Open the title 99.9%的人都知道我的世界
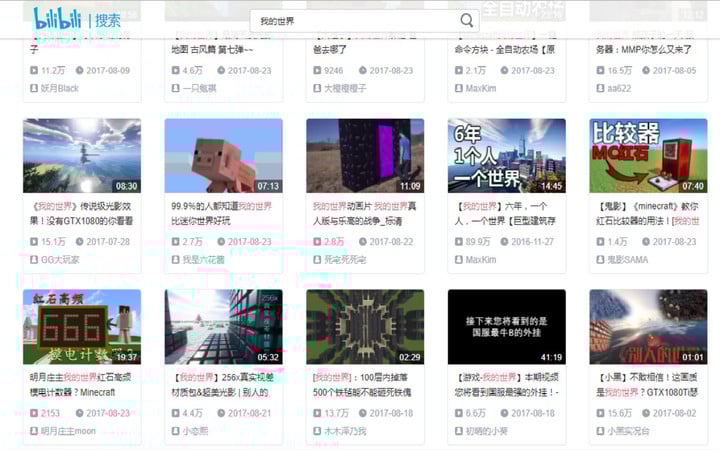 222,214
